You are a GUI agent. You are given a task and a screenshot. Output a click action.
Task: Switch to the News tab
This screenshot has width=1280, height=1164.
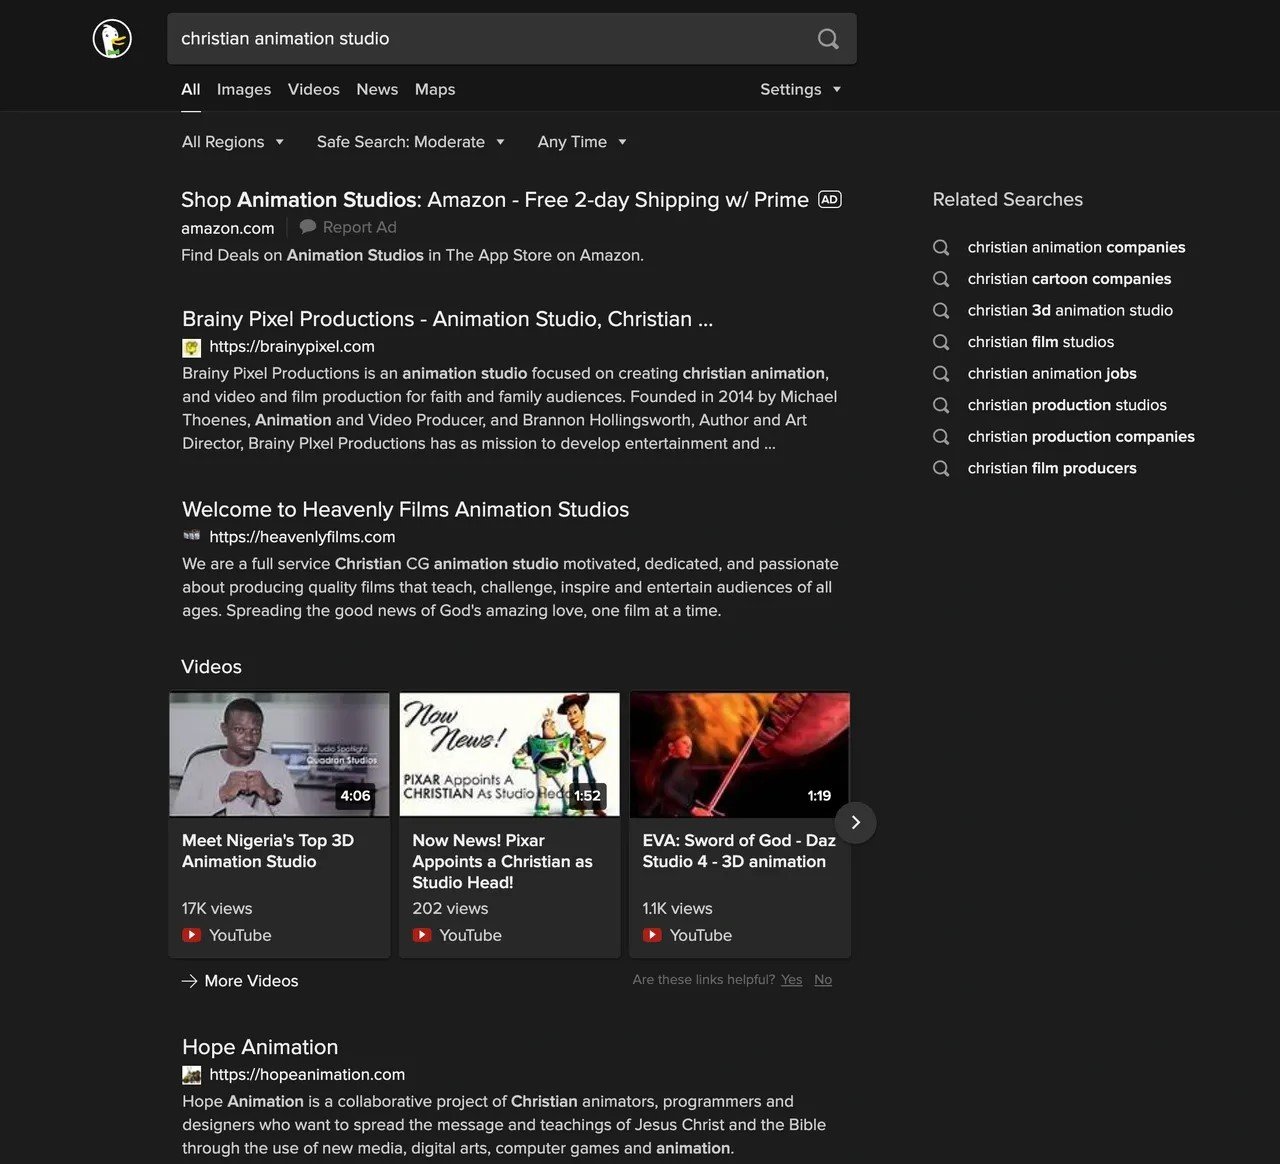tap(377, 89)
